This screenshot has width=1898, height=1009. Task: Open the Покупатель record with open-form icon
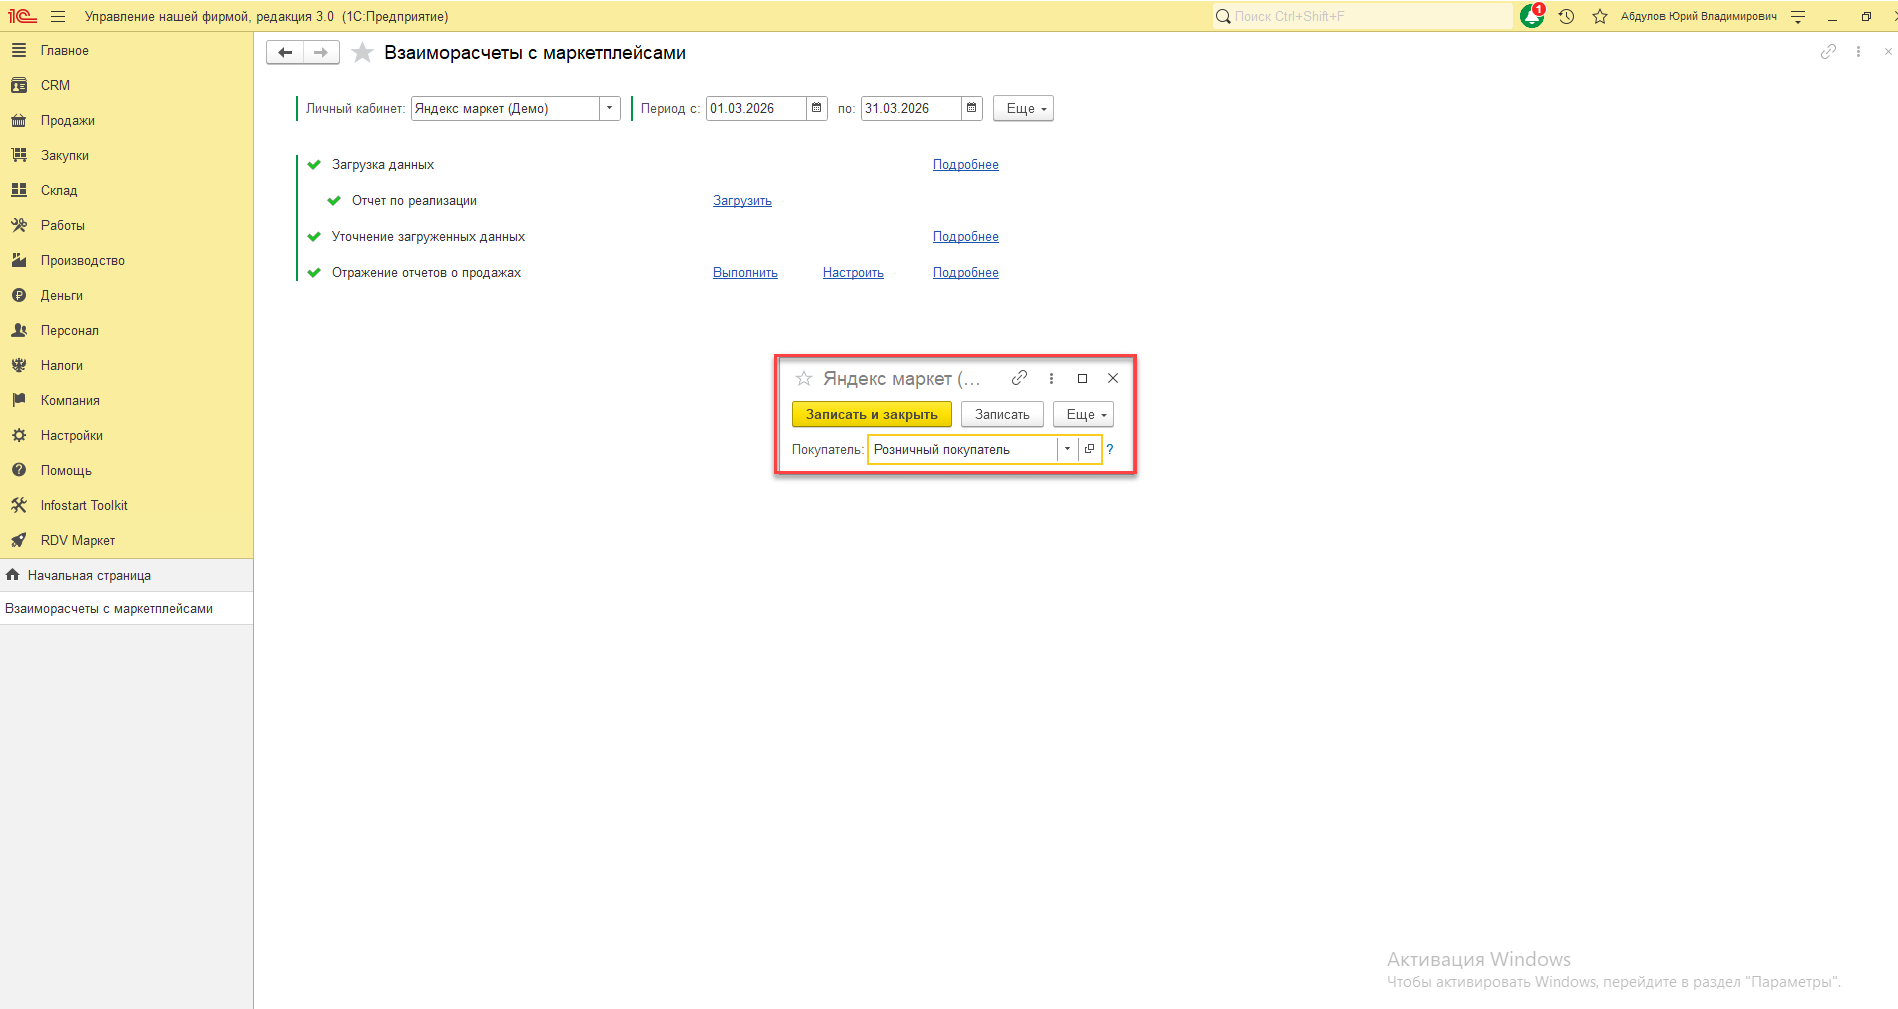(x=1089, y=449)
